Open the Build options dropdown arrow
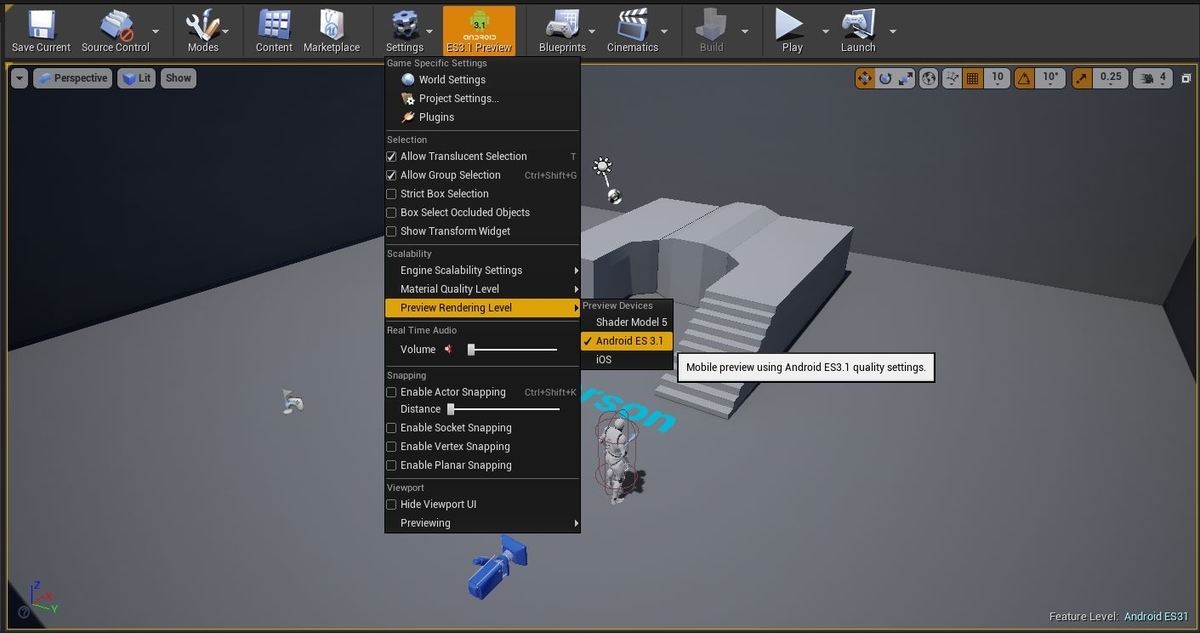The image size is (1200, 633). (744, 30)
